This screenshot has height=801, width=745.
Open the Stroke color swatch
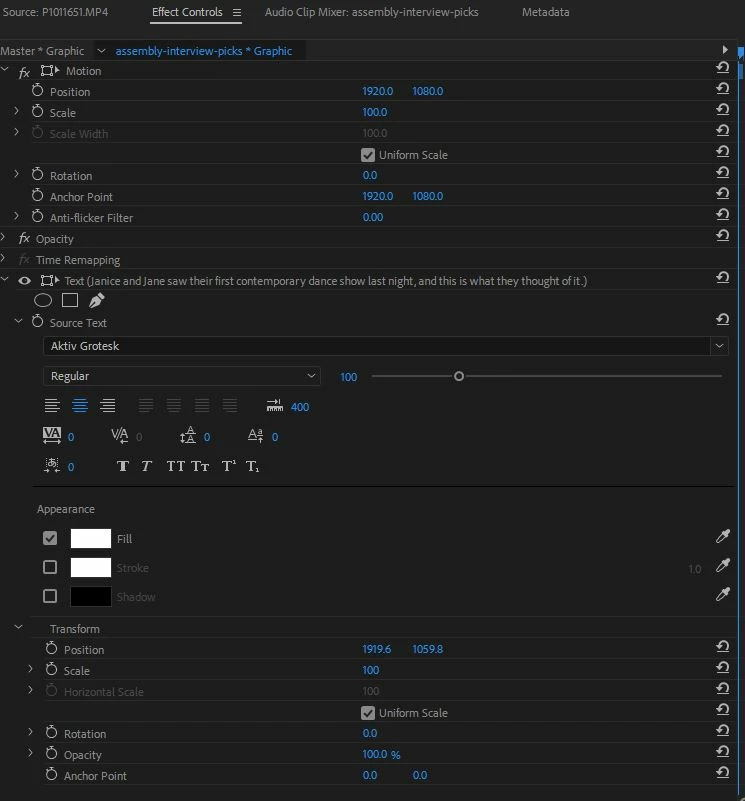point(90,568)
